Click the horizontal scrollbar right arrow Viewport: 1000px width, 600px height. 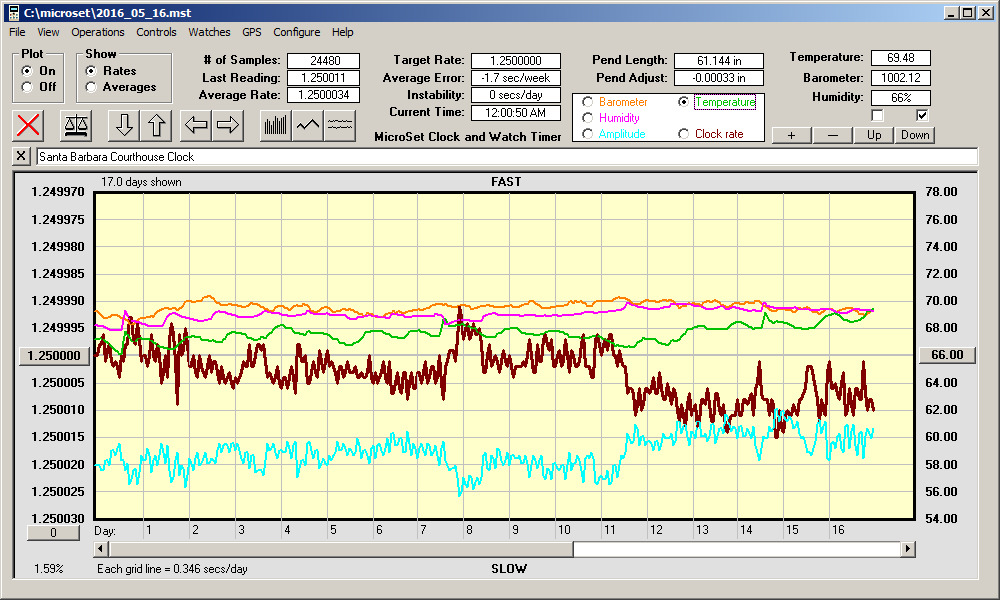pos(908,549)
